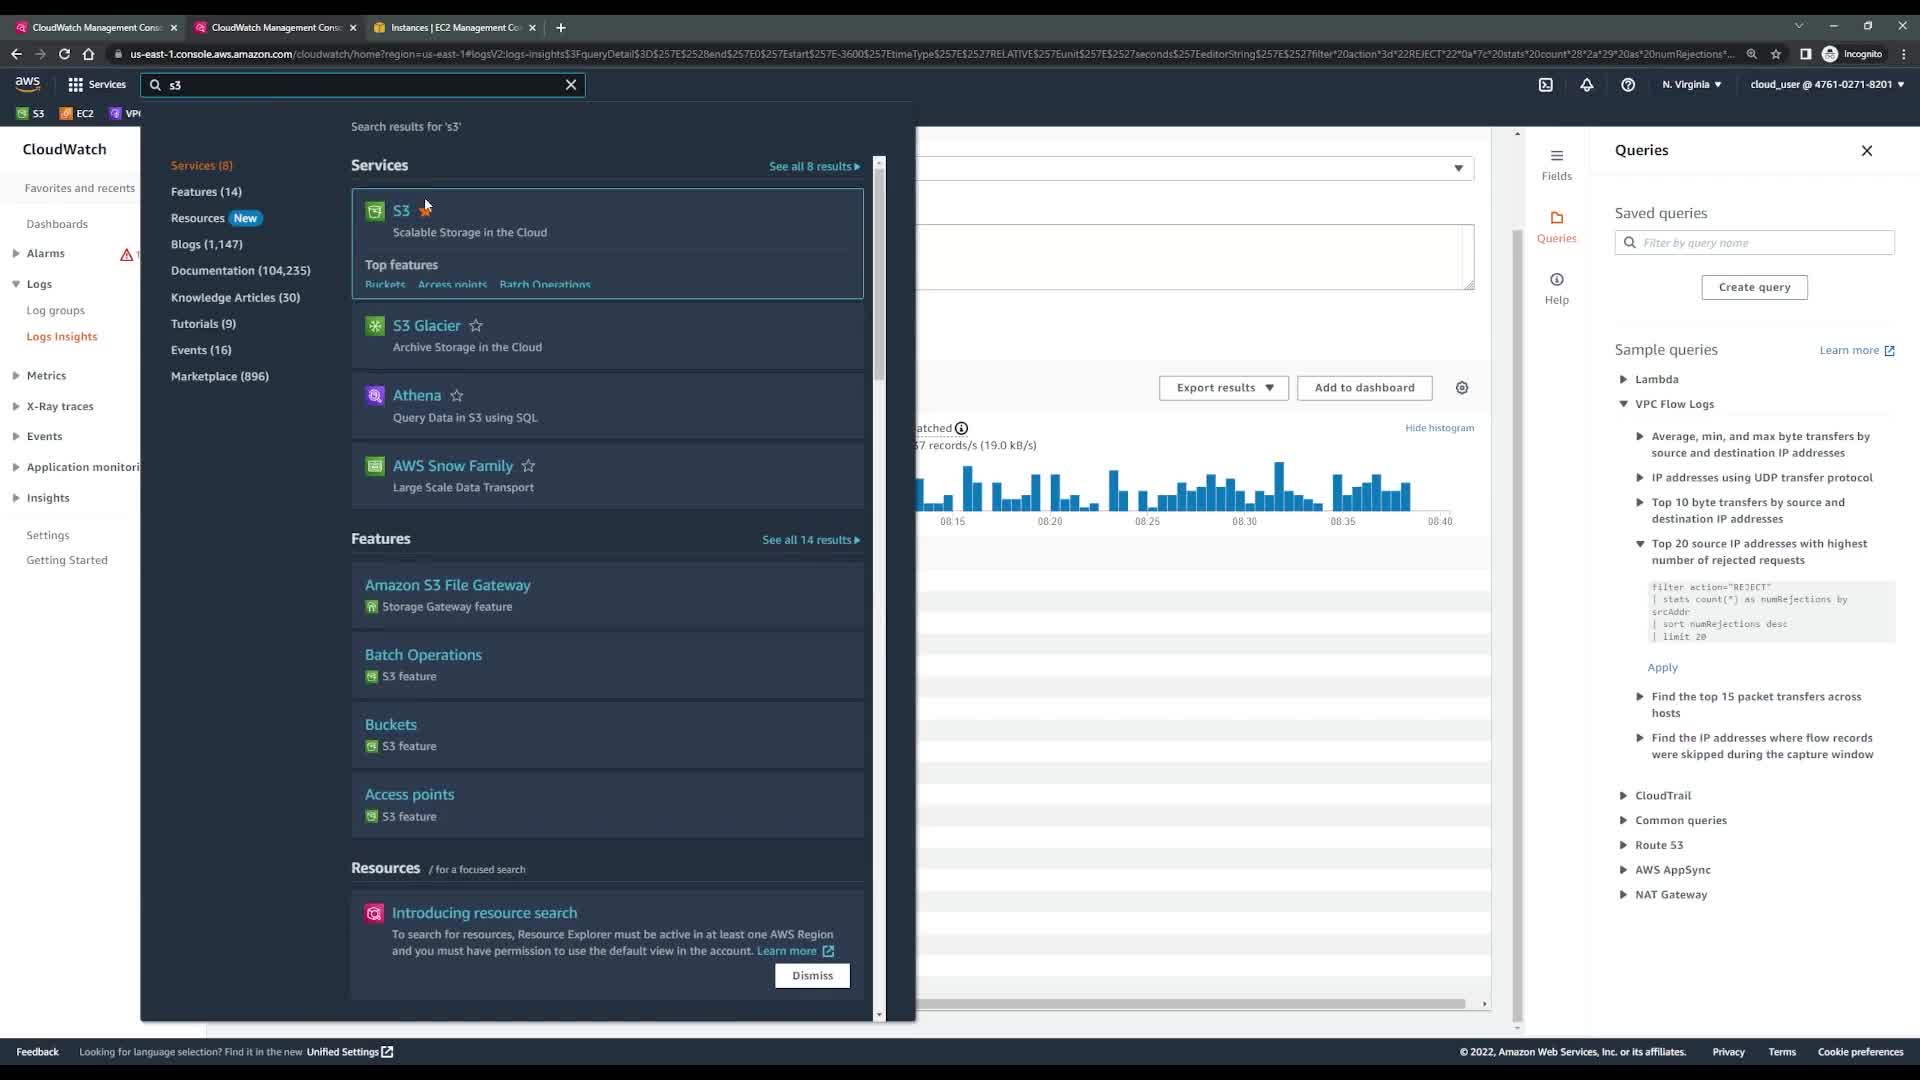Clear the s3 search box
Viewport: 1920px width, 1080px height.
coord(571,85)
